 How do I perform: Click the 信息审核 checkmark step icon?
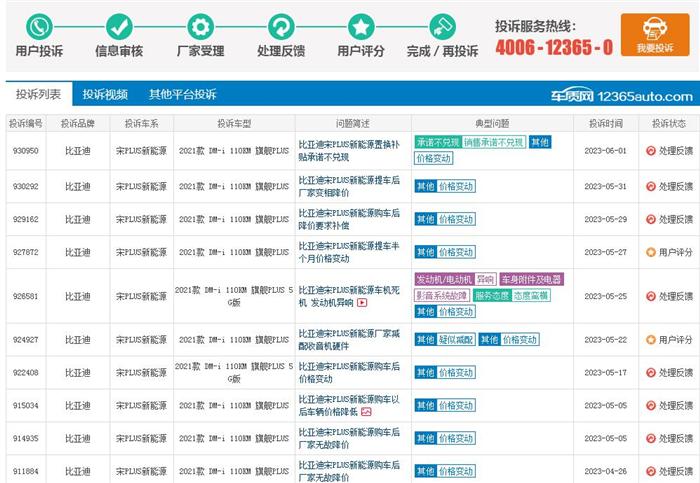pyautogui.click(x=119, y=27)
